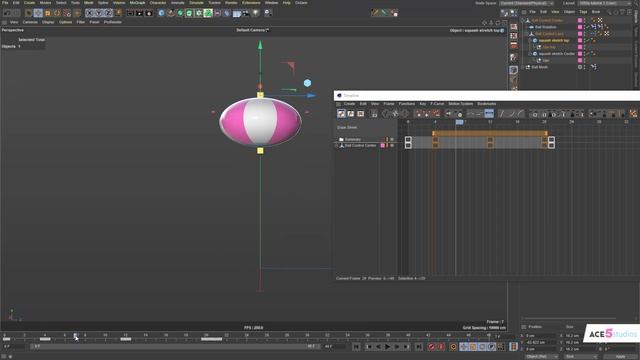Select the Live Selection tool
The height and width of the screenshot is (360, 640).
pyautogui.click(x=29, y=13)
